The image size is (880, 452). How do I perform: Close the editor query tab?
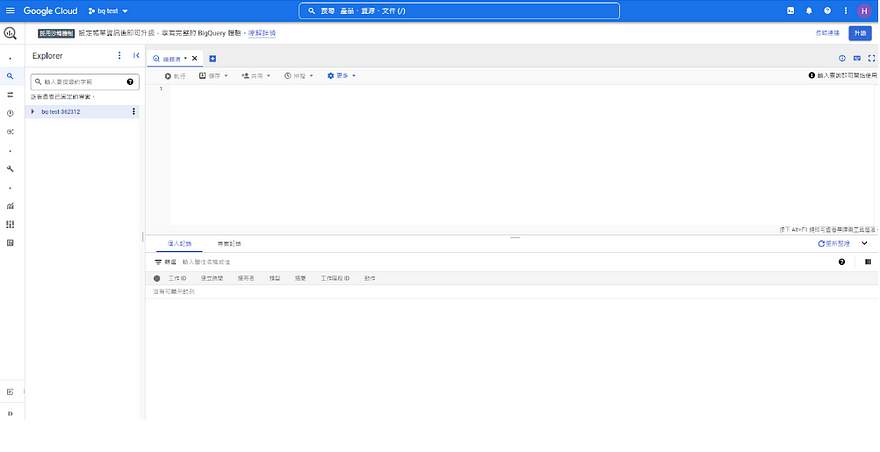click(x=195, y=58)
